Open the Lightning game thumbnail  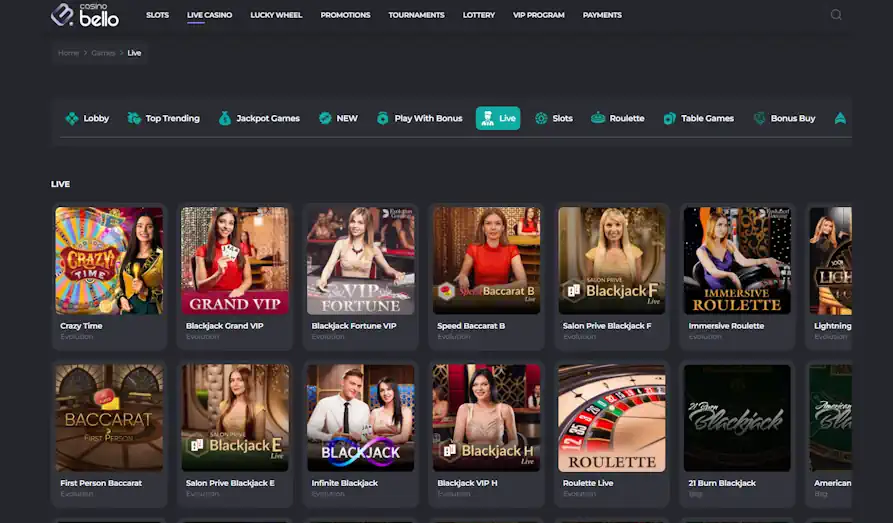pyautogui.click(x=830, y=260)
